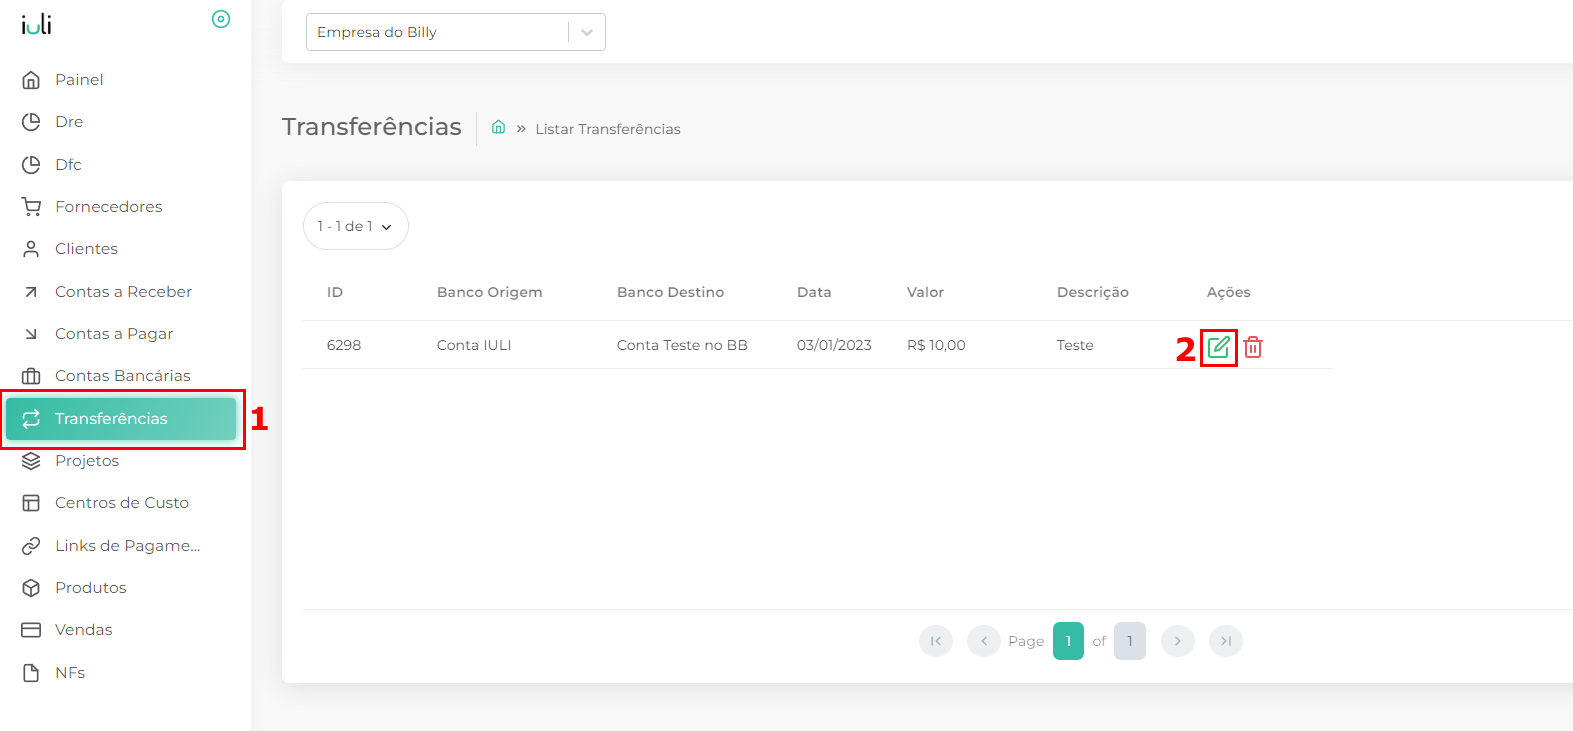
Task: Select Fornecedores from the sidebar
Action: coord(108,207)
